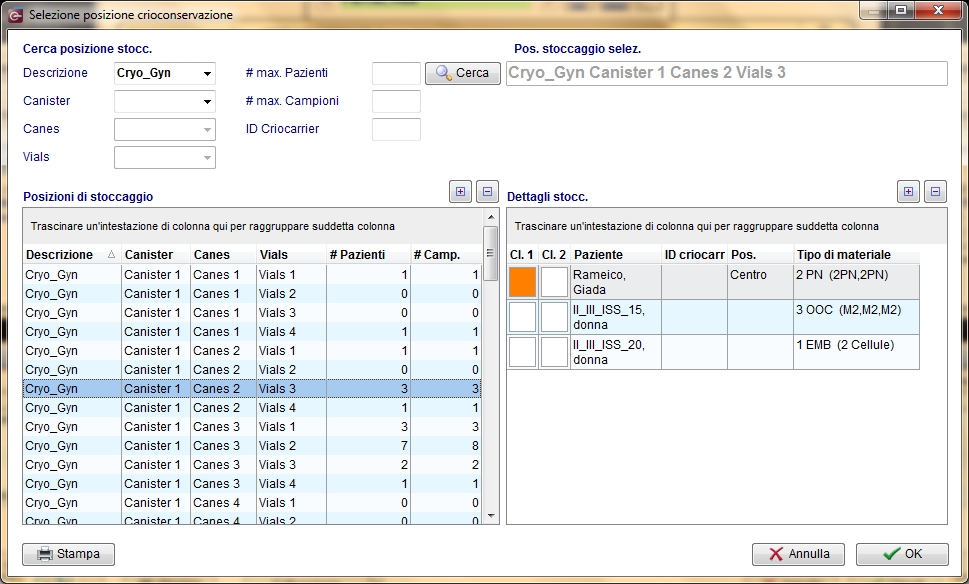Sort by Paziente column header

point(616,255)
